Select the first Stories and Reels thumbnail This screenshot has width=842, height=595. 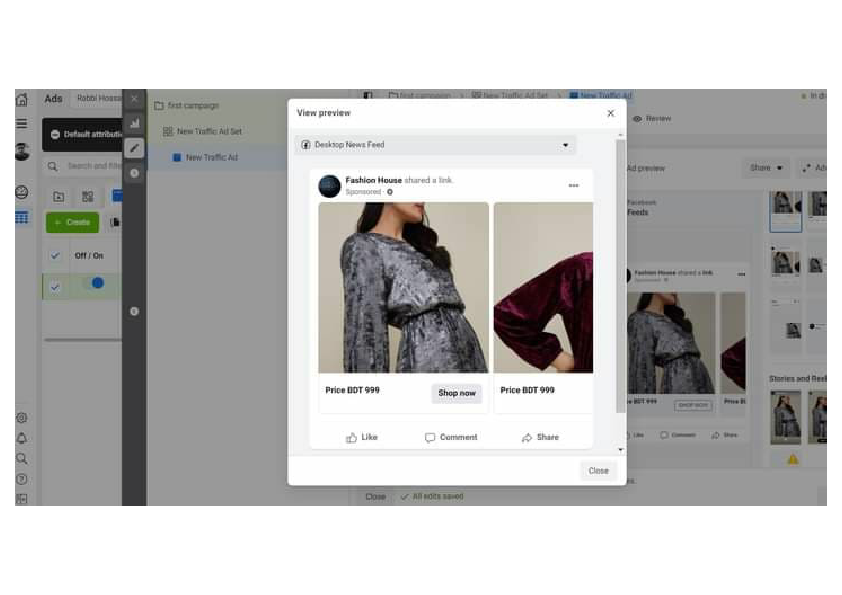tap(786, 417)
